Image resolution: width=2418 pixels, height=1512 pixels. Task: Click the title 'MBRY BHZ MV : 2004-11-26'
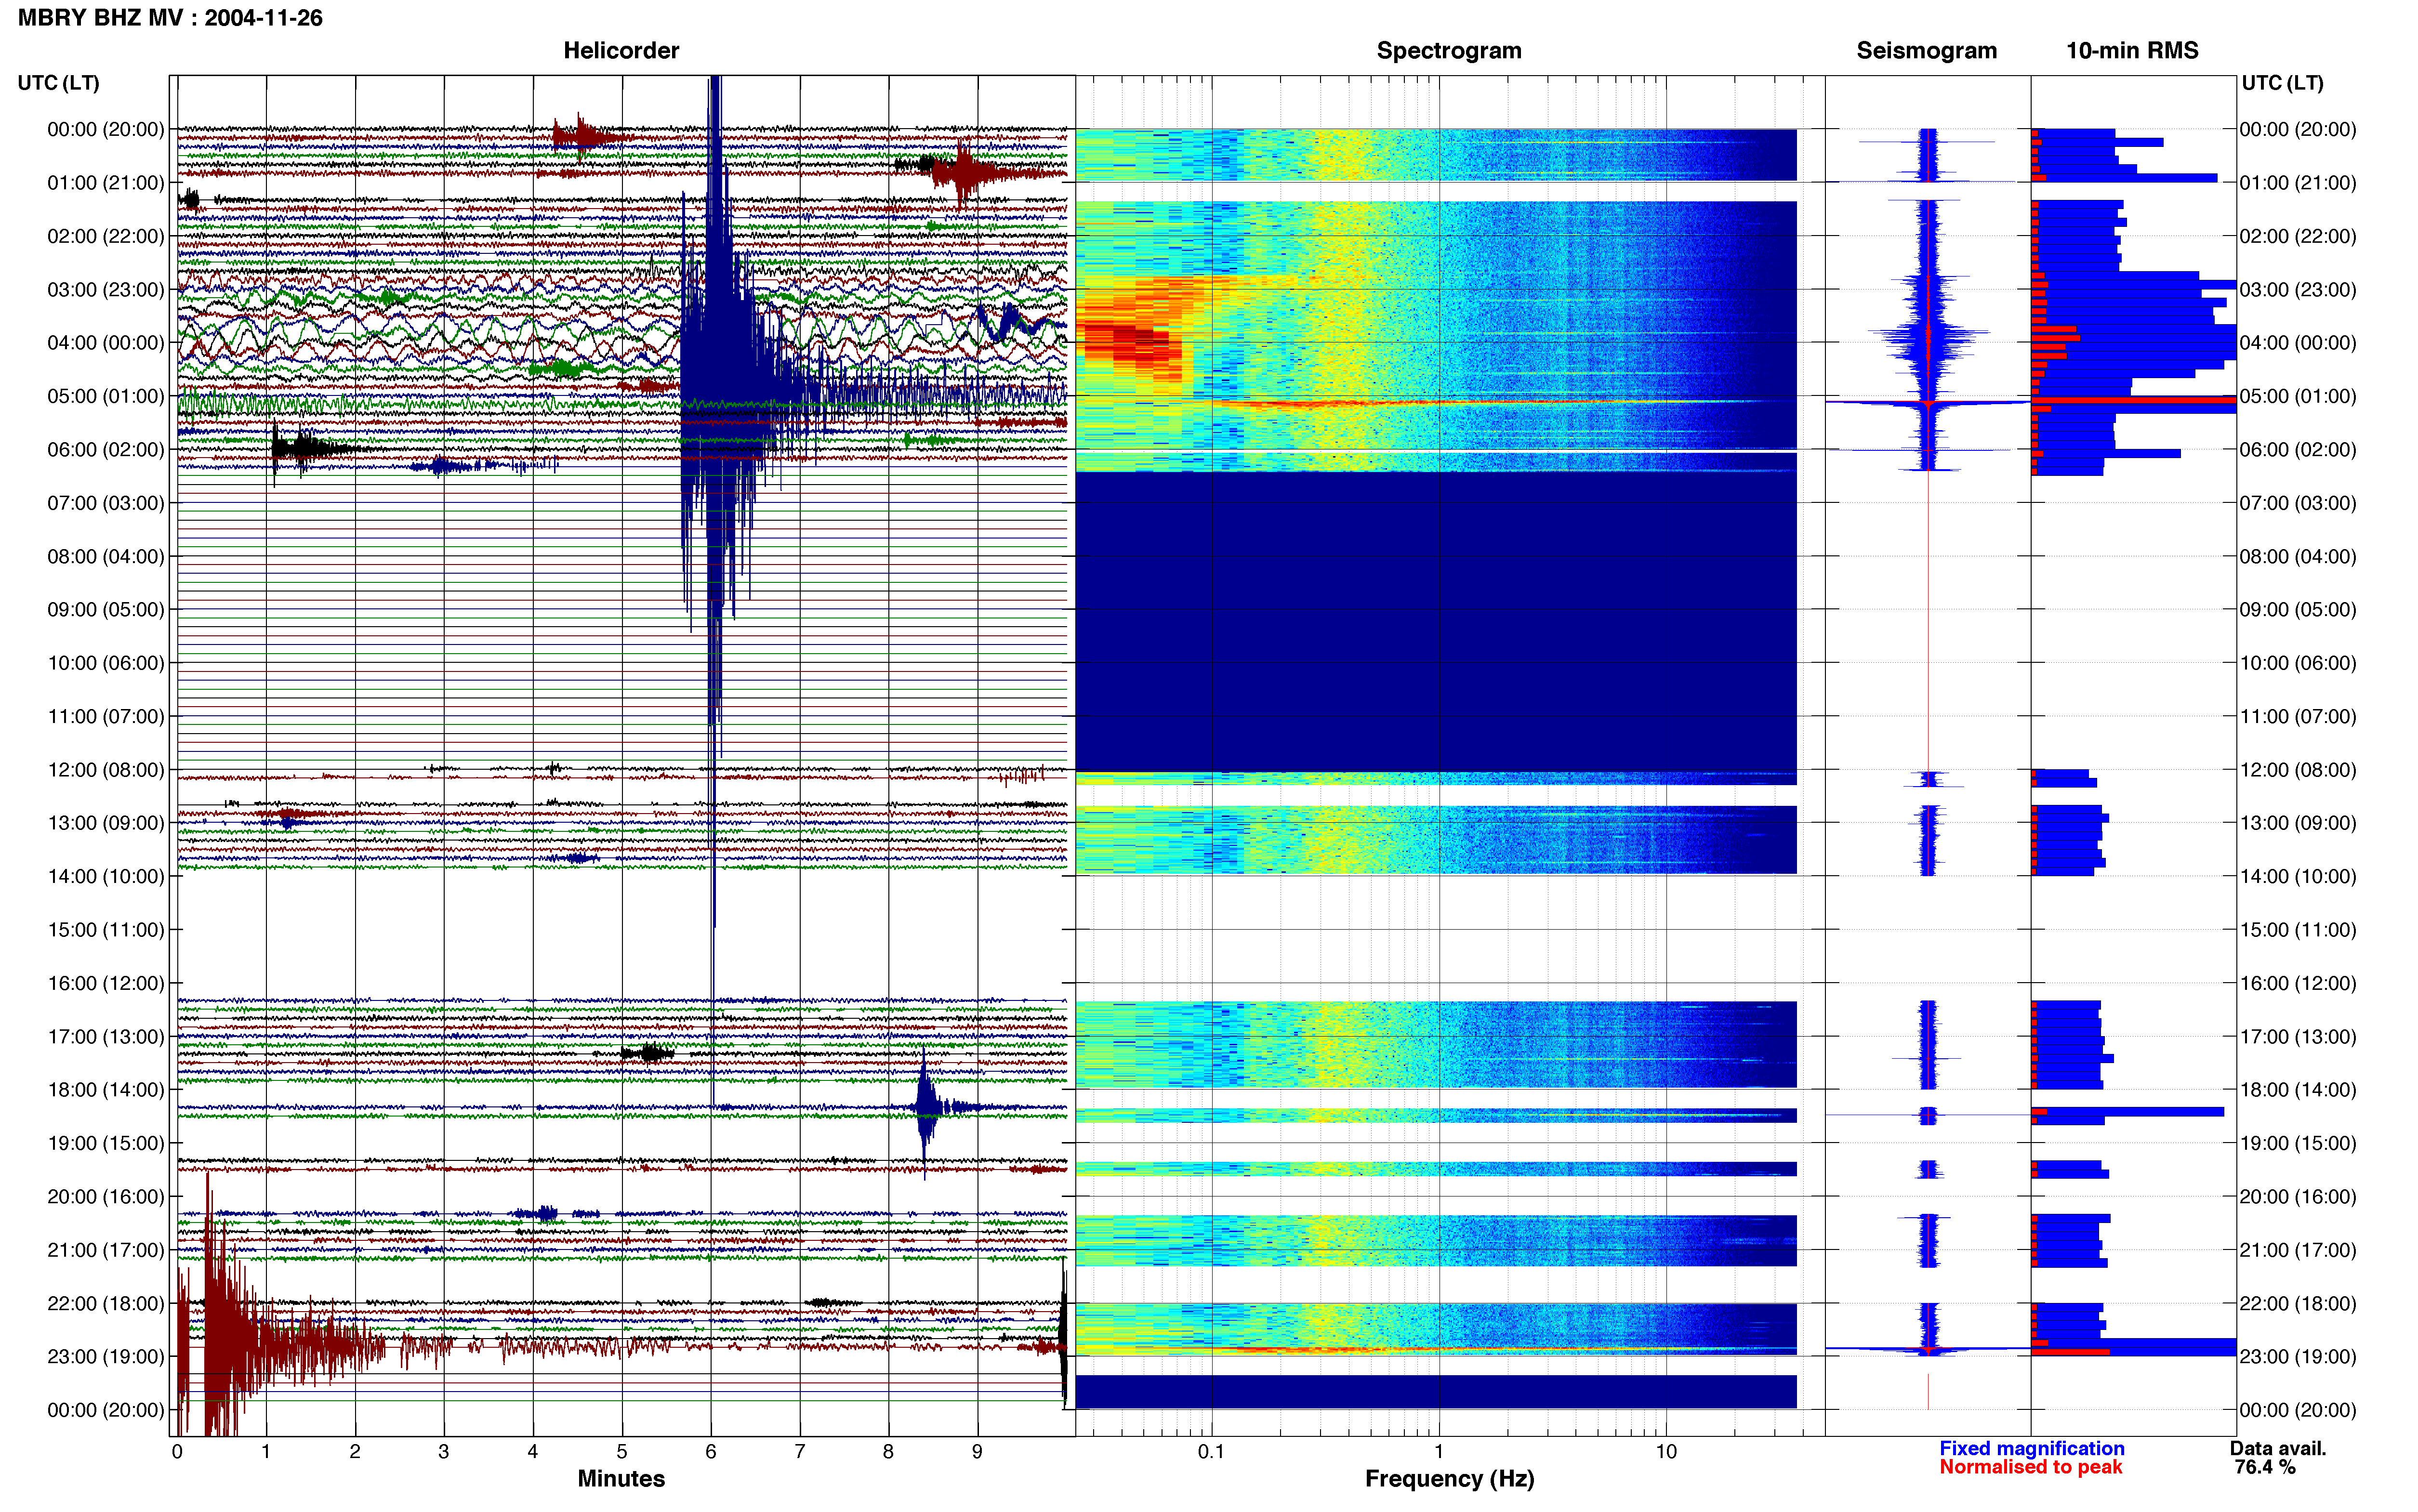pyautogui.click(x=170, y=17)
